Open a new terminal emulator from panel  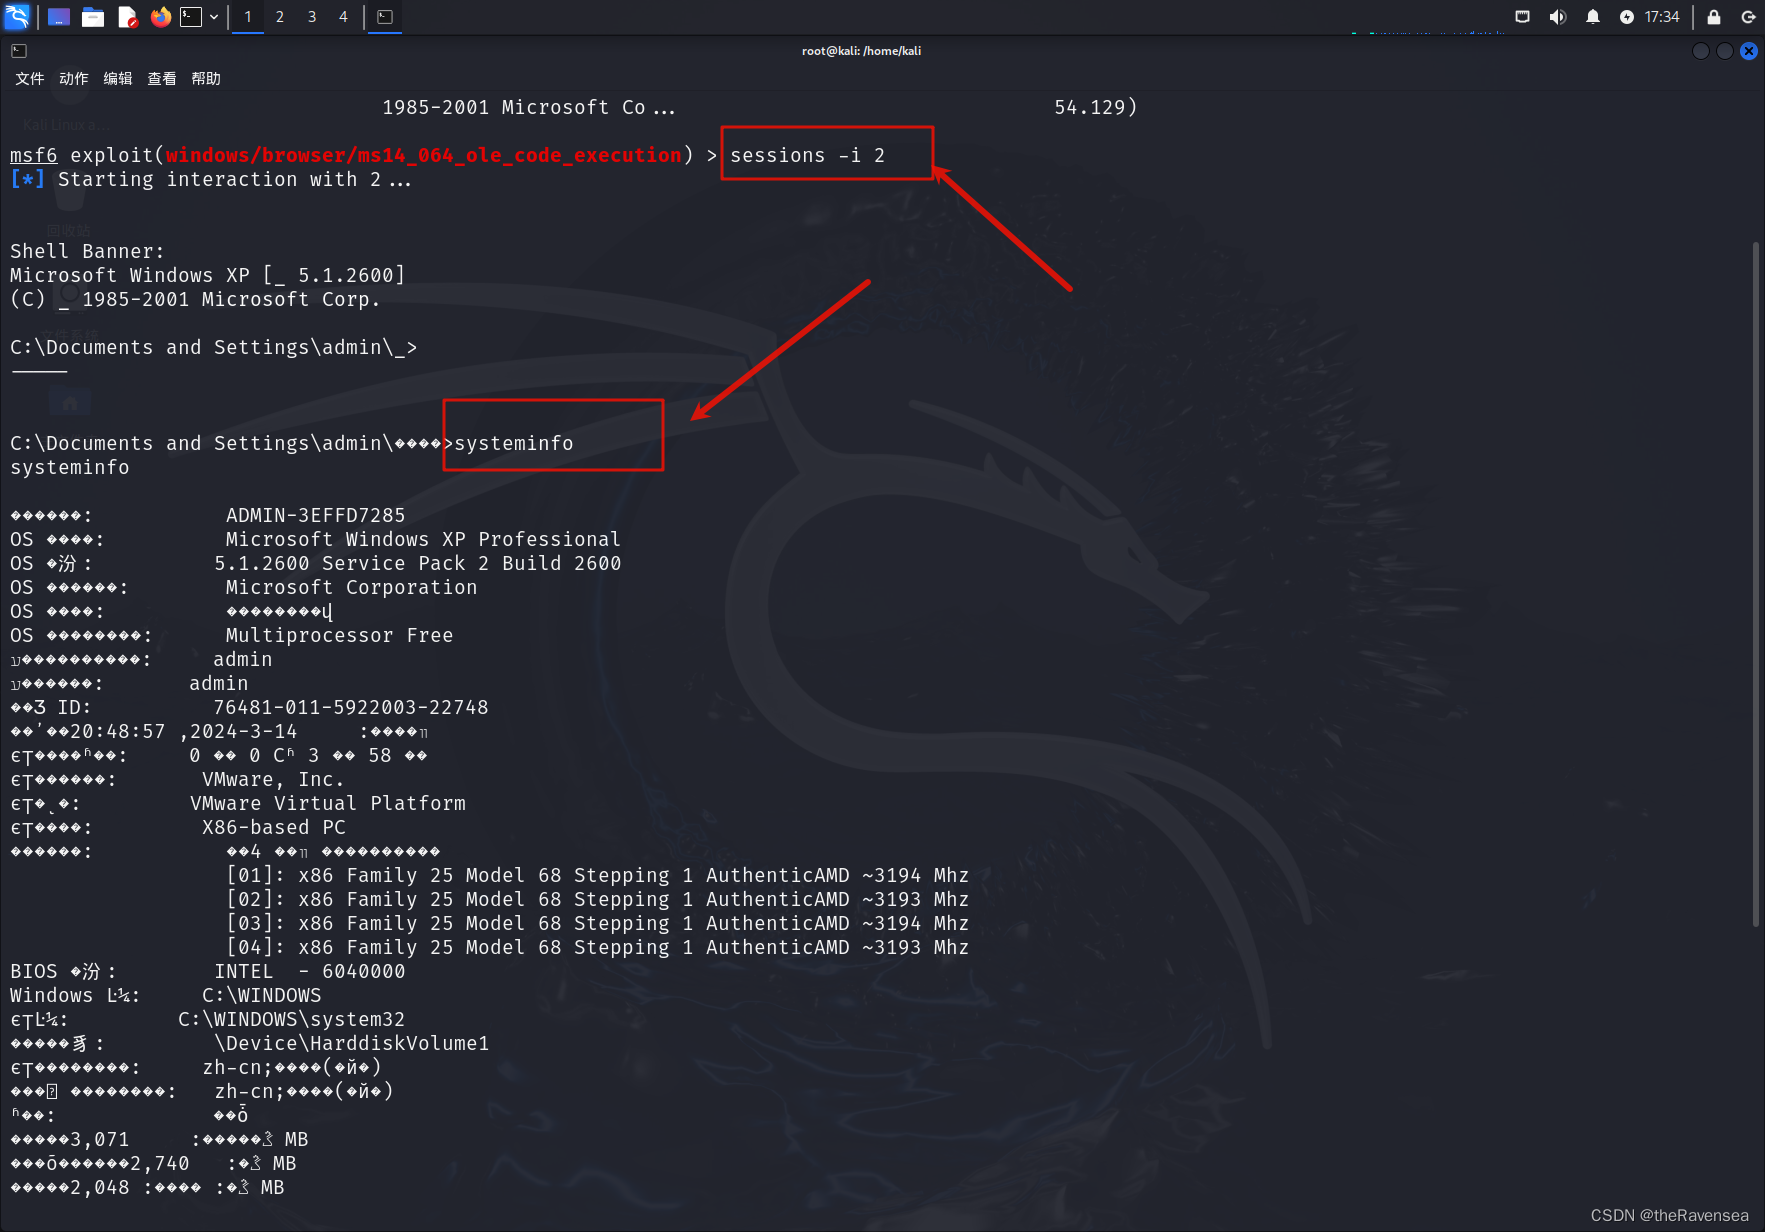(x=191, y=17)
